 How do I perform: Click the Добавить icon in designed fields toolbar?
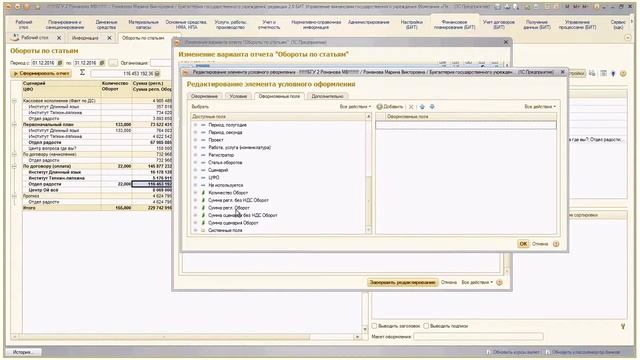pos(380,107)
